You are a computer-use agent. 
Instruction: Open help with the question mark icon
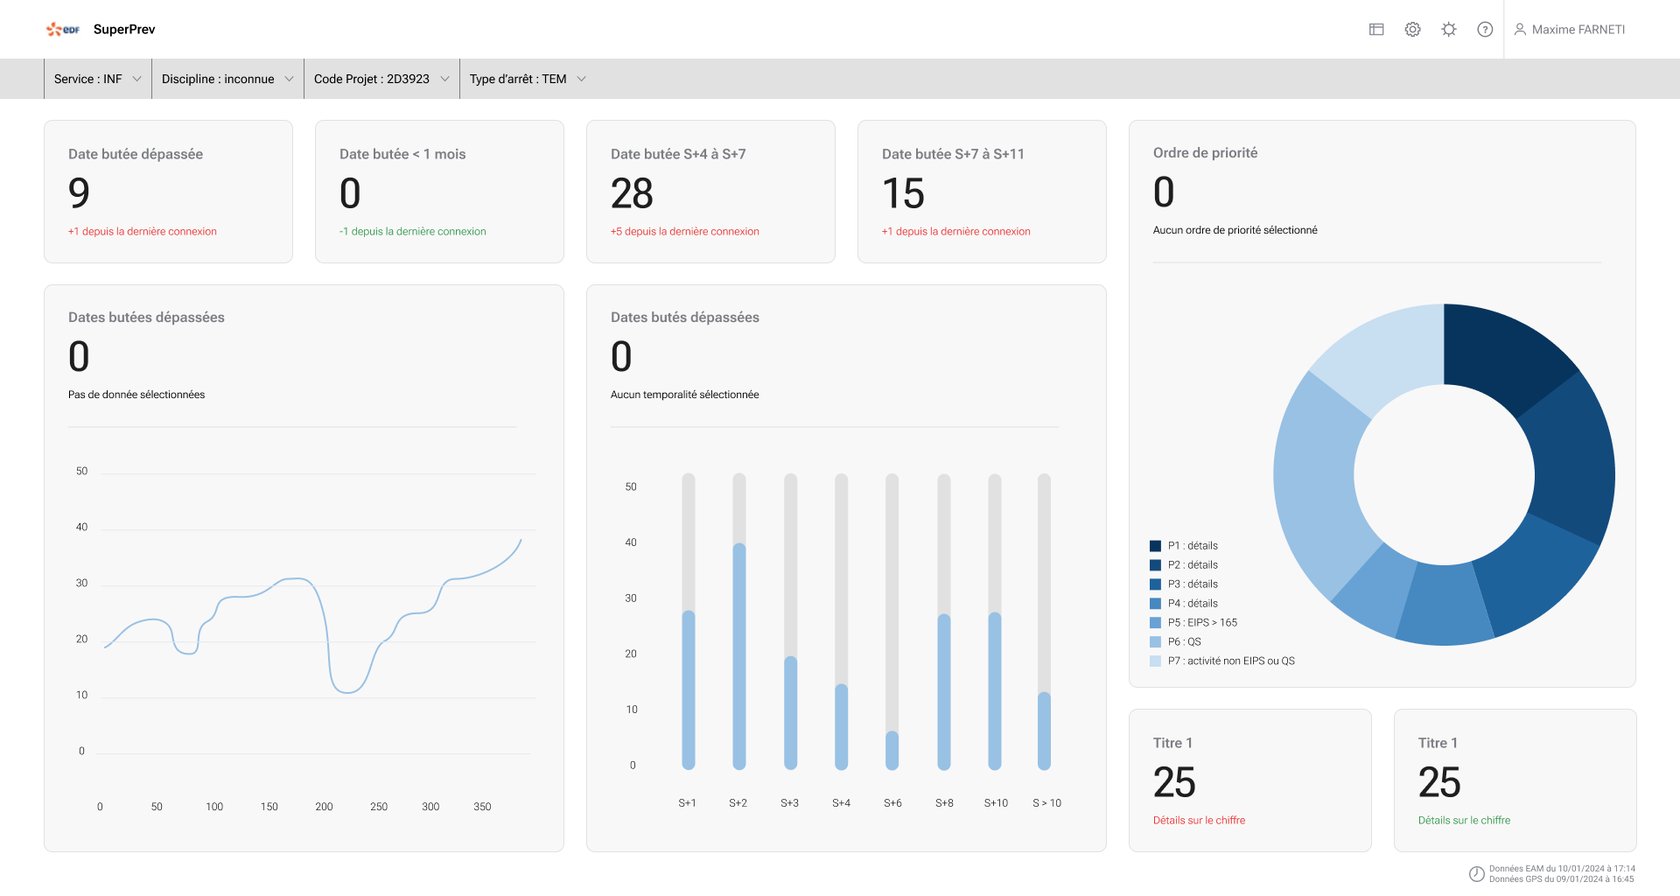tap(1485, 30)
